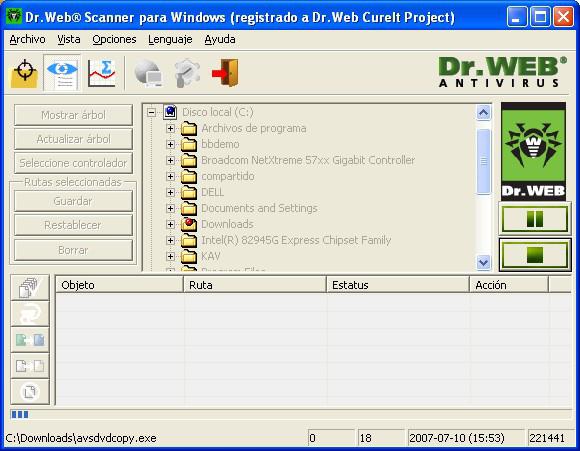Click the scan target crosshair toolbar icon
580x451 pixels.
tap(24, 73)
